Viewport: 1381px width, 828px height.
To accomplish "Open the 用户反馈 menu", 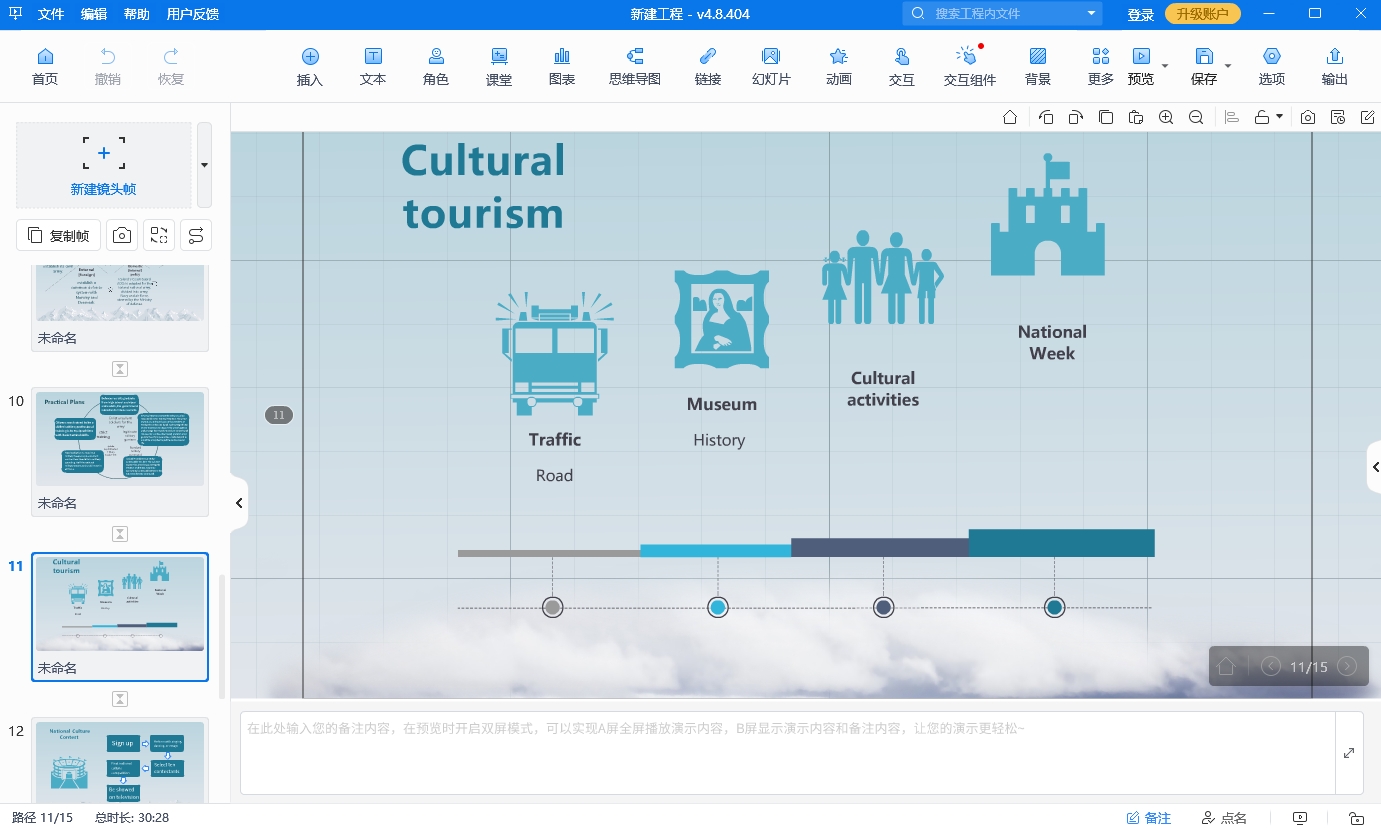I will (193, 14).
